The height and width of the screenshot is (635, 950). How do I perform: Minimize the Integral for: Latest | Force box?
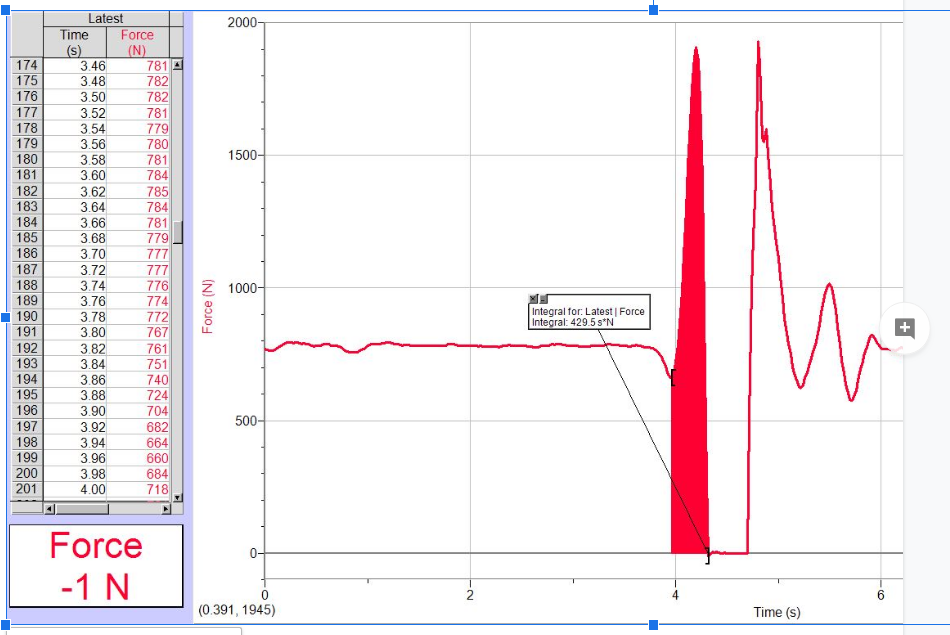pos(542,300)
